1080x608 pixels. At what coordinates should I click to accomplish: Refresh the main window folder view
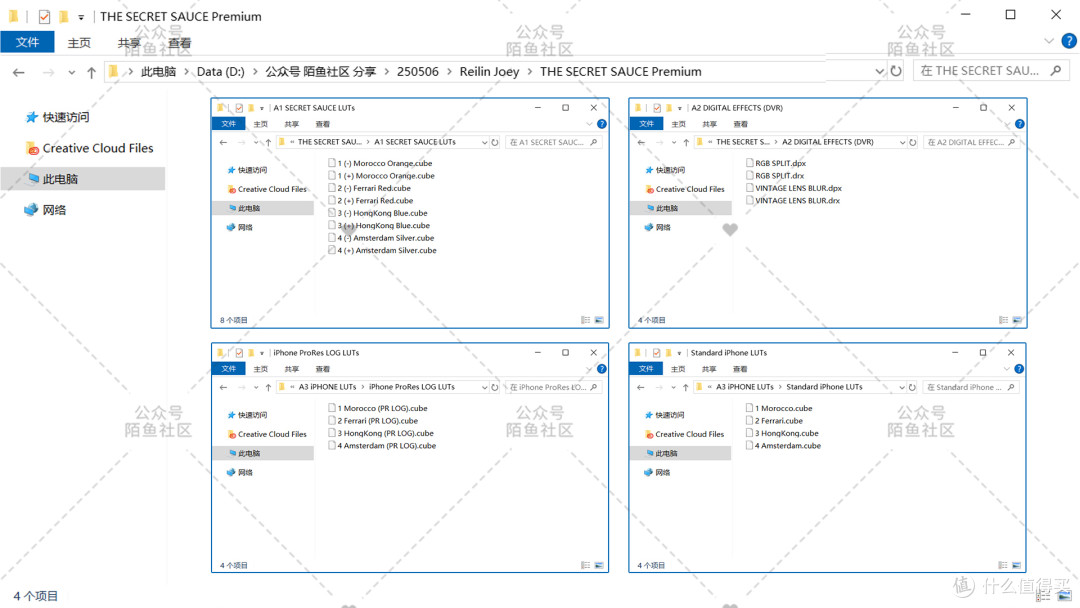point(895,71)
